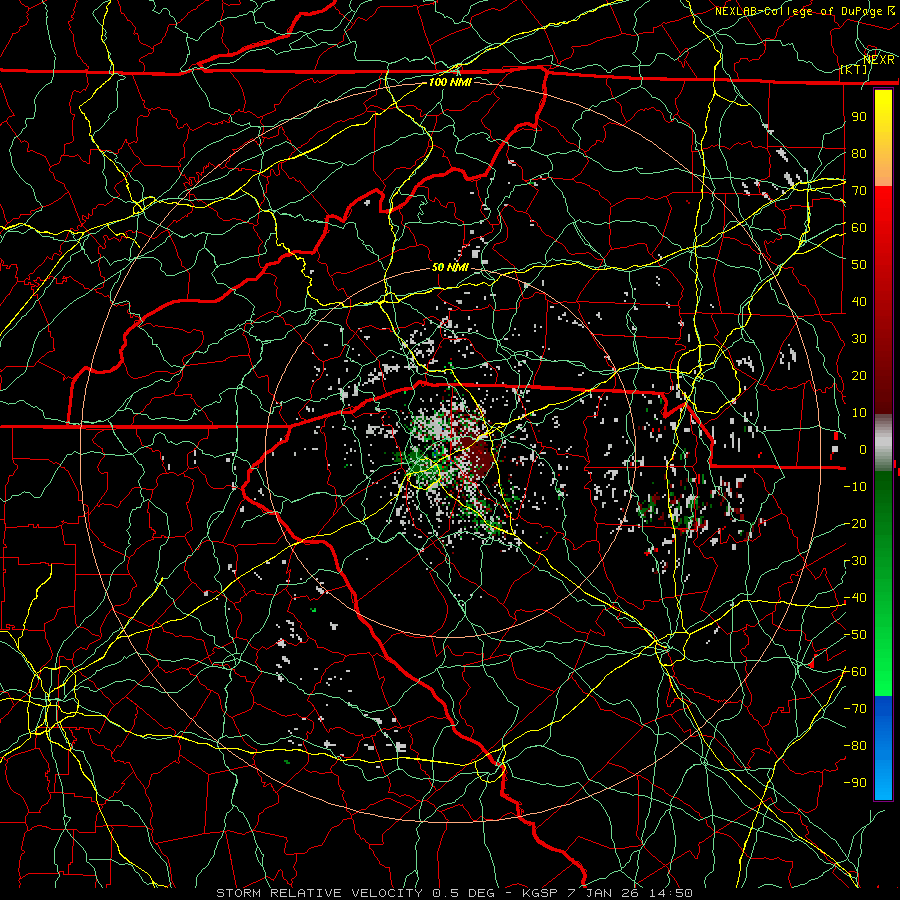Select the -30 value on velocity scale
The width and height of the screenshot is (900, 900).
pyautogui.click(x=855, y=561)
